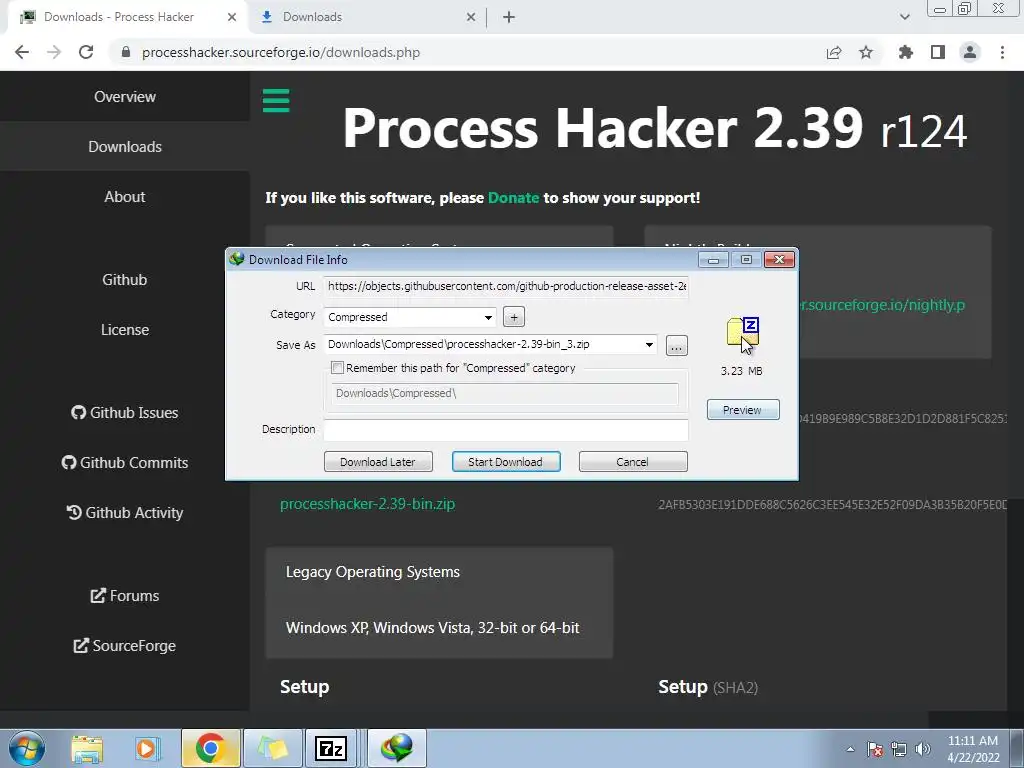The width and height of the screenshot is (1024, 768).
Task: Open Github in the site sidebar
Action: point(125,280)
